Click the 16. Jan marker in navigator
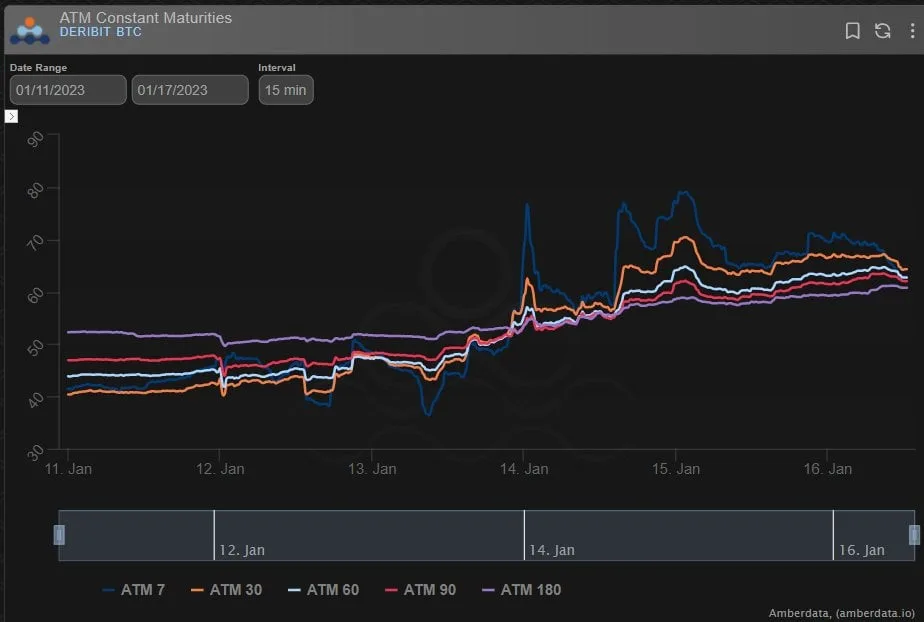Screen dimensions: 924x622 click(862, 550)
